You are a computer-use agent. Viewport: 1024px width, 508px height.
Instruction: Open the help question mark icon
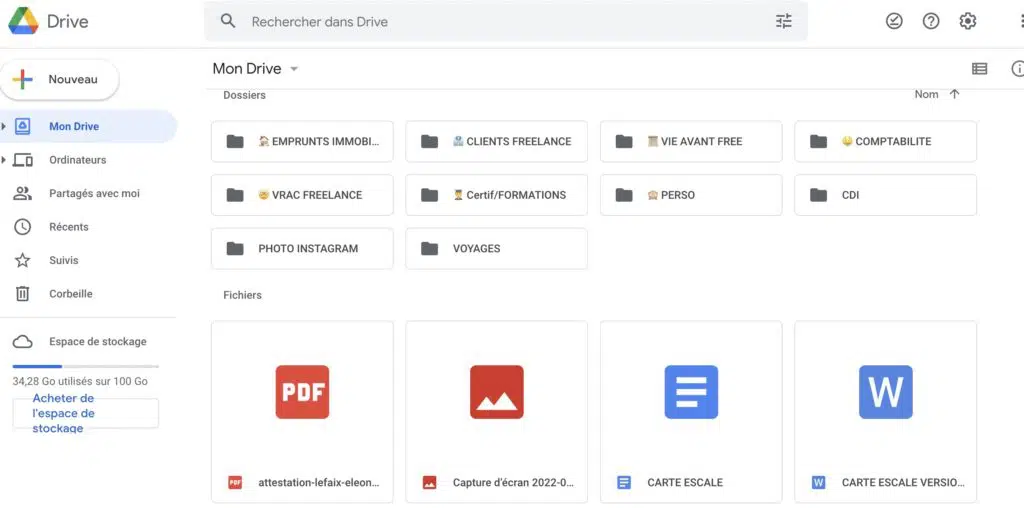pos(931,21)
